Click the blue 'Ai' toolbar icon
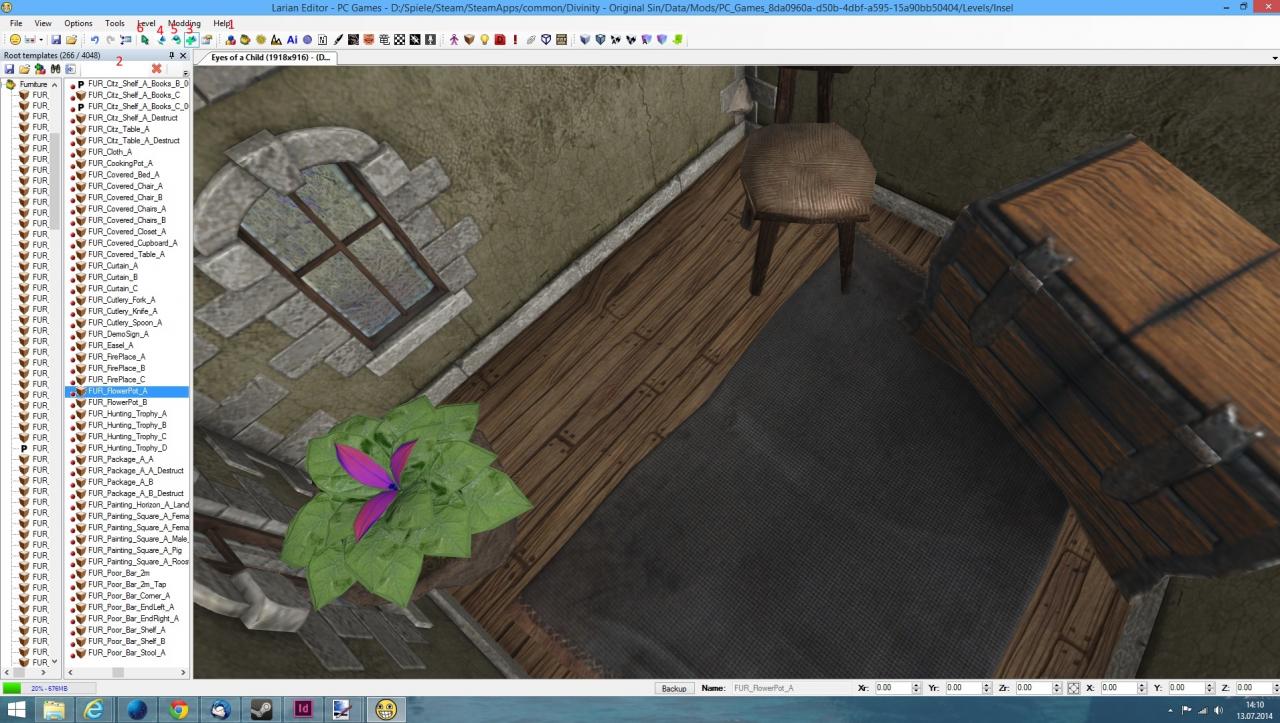This screenshot has width=1280, height=723. 292,40
